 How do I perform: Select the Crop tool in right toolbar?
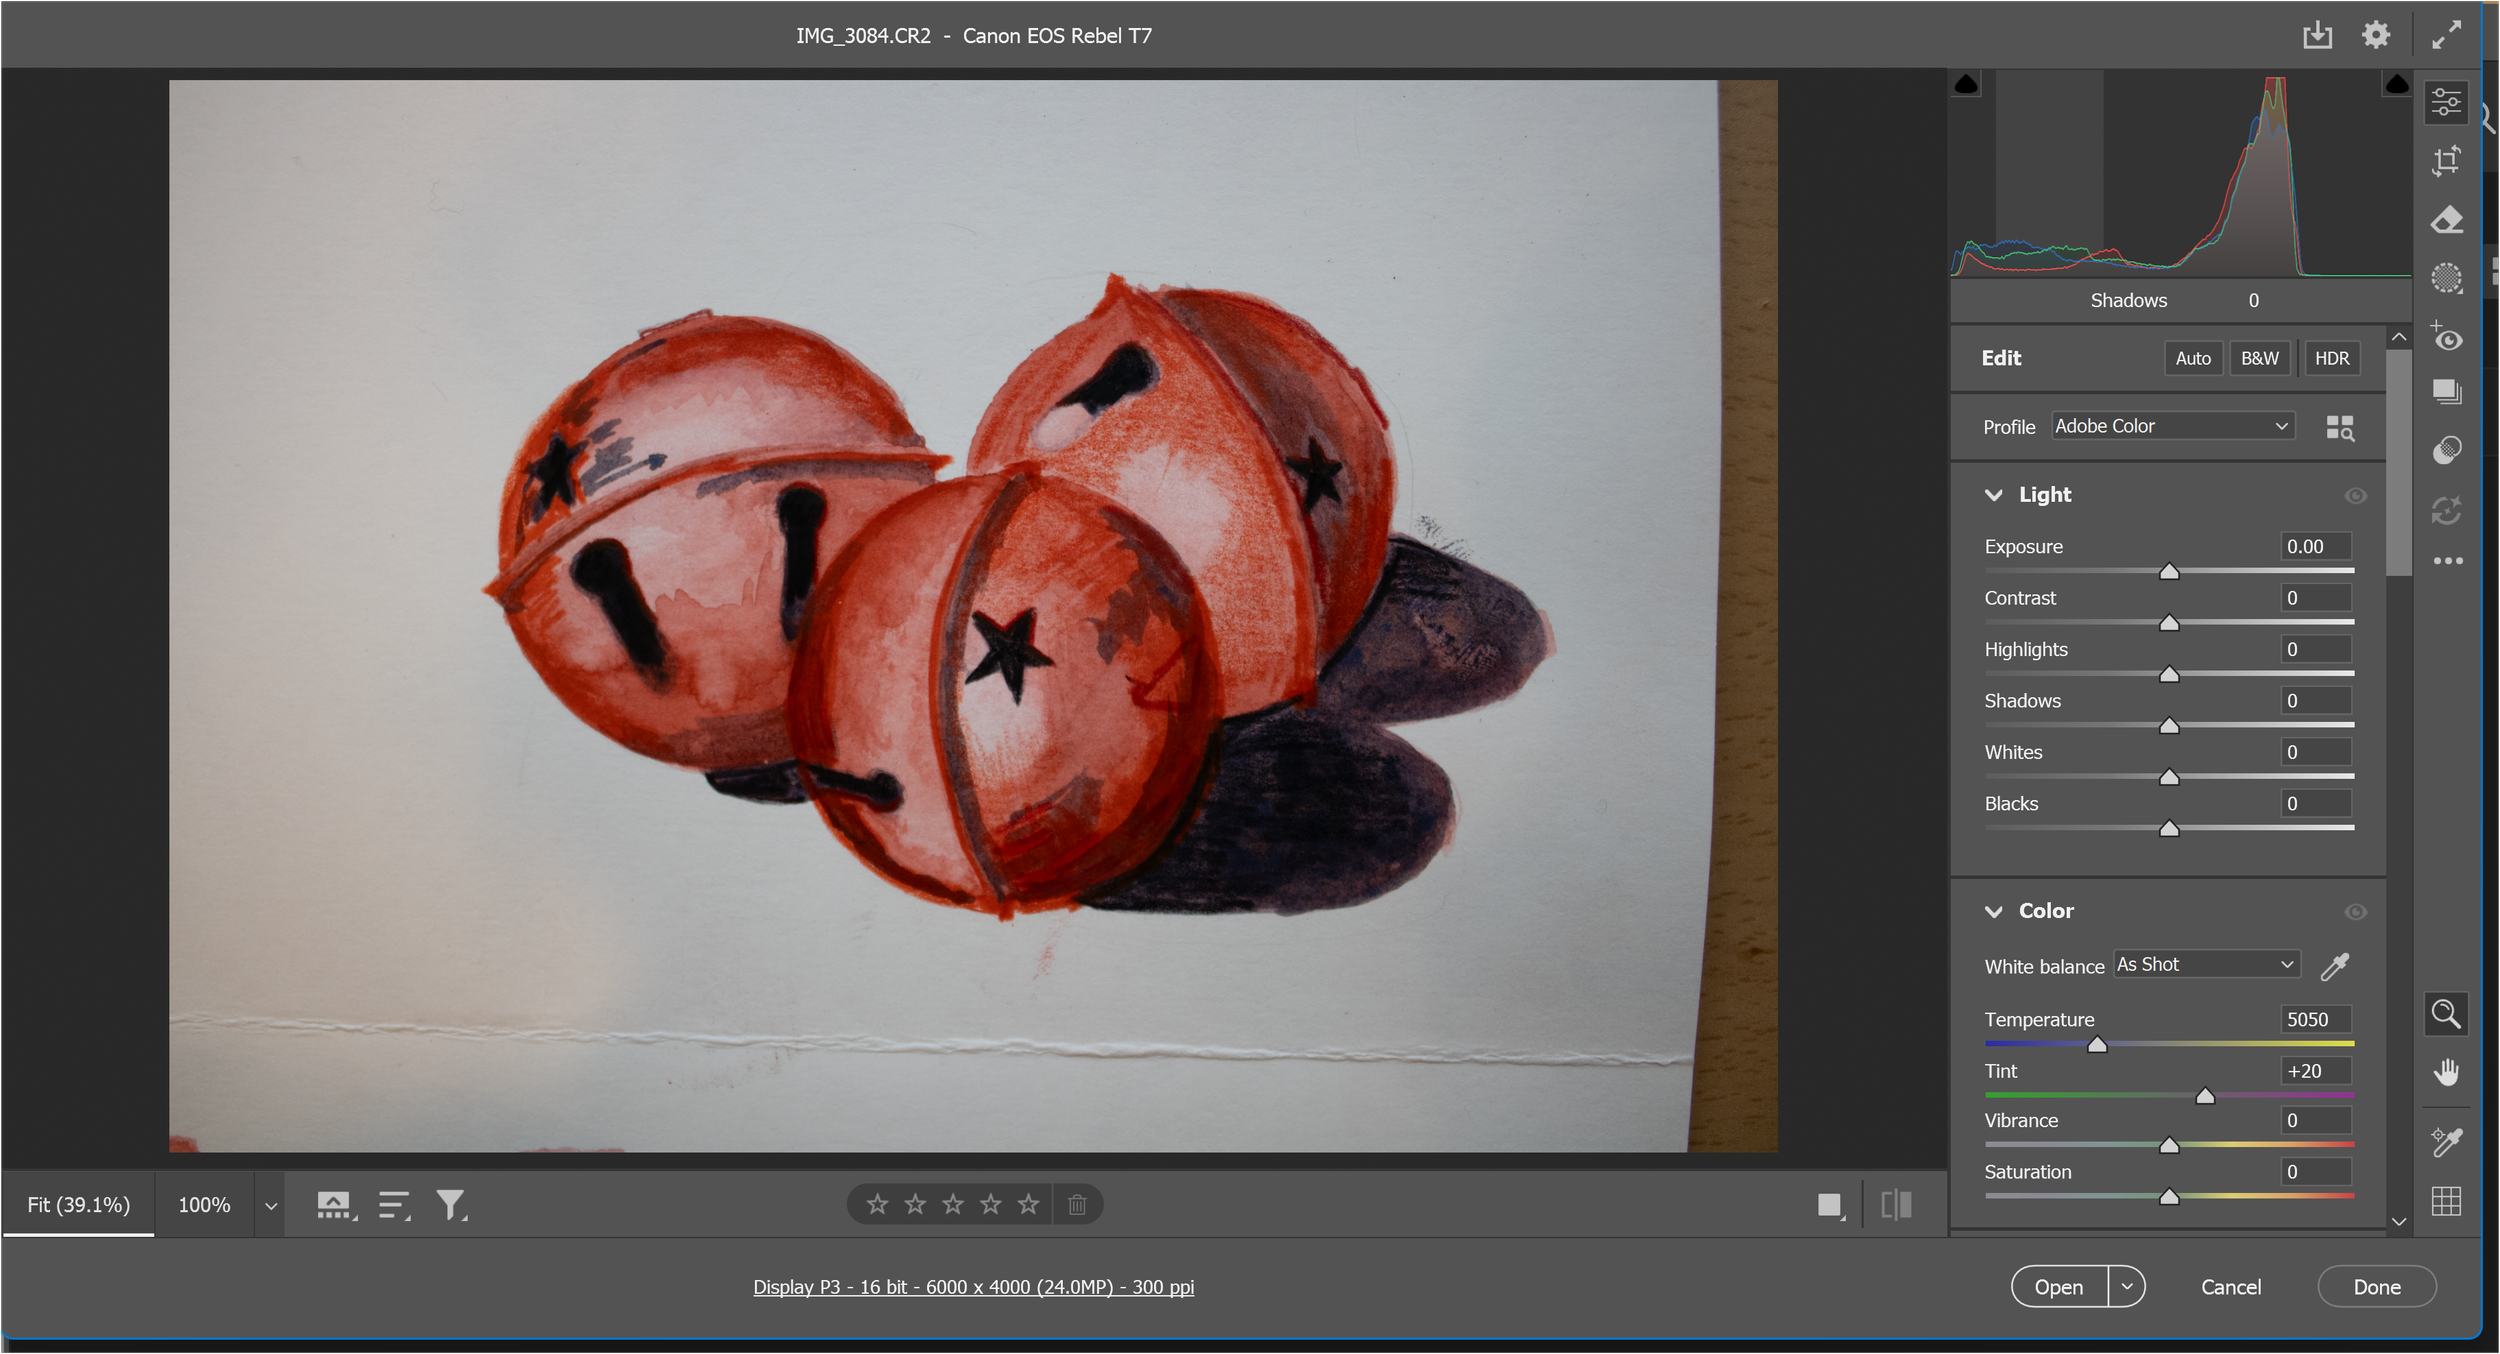pyautogui.click(x=2446, y=161)
